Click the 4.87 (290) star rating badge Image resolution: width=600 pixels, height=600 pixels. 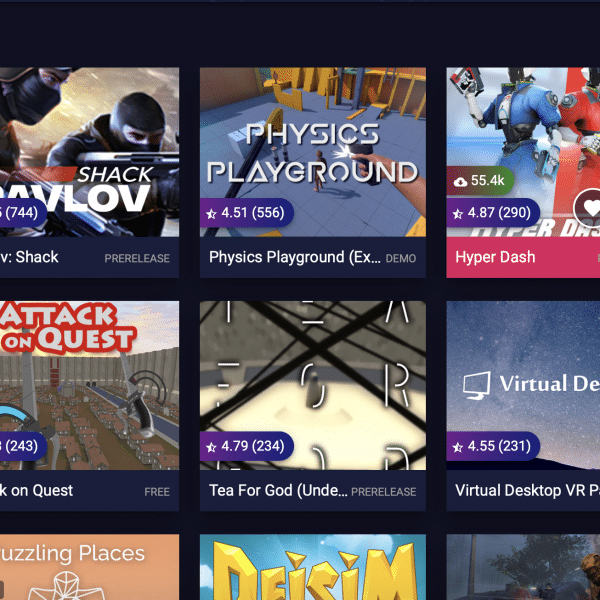tap(493, 212)
